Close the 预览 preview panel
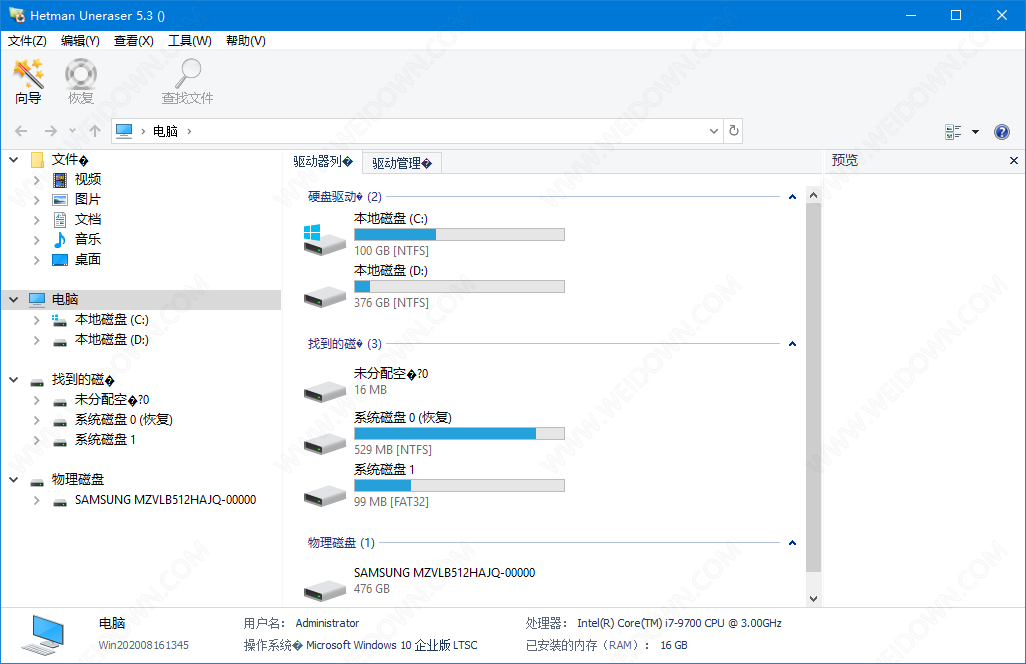Image resolution: width=1026 pixels, height=664 pixels. (1014, 160)
